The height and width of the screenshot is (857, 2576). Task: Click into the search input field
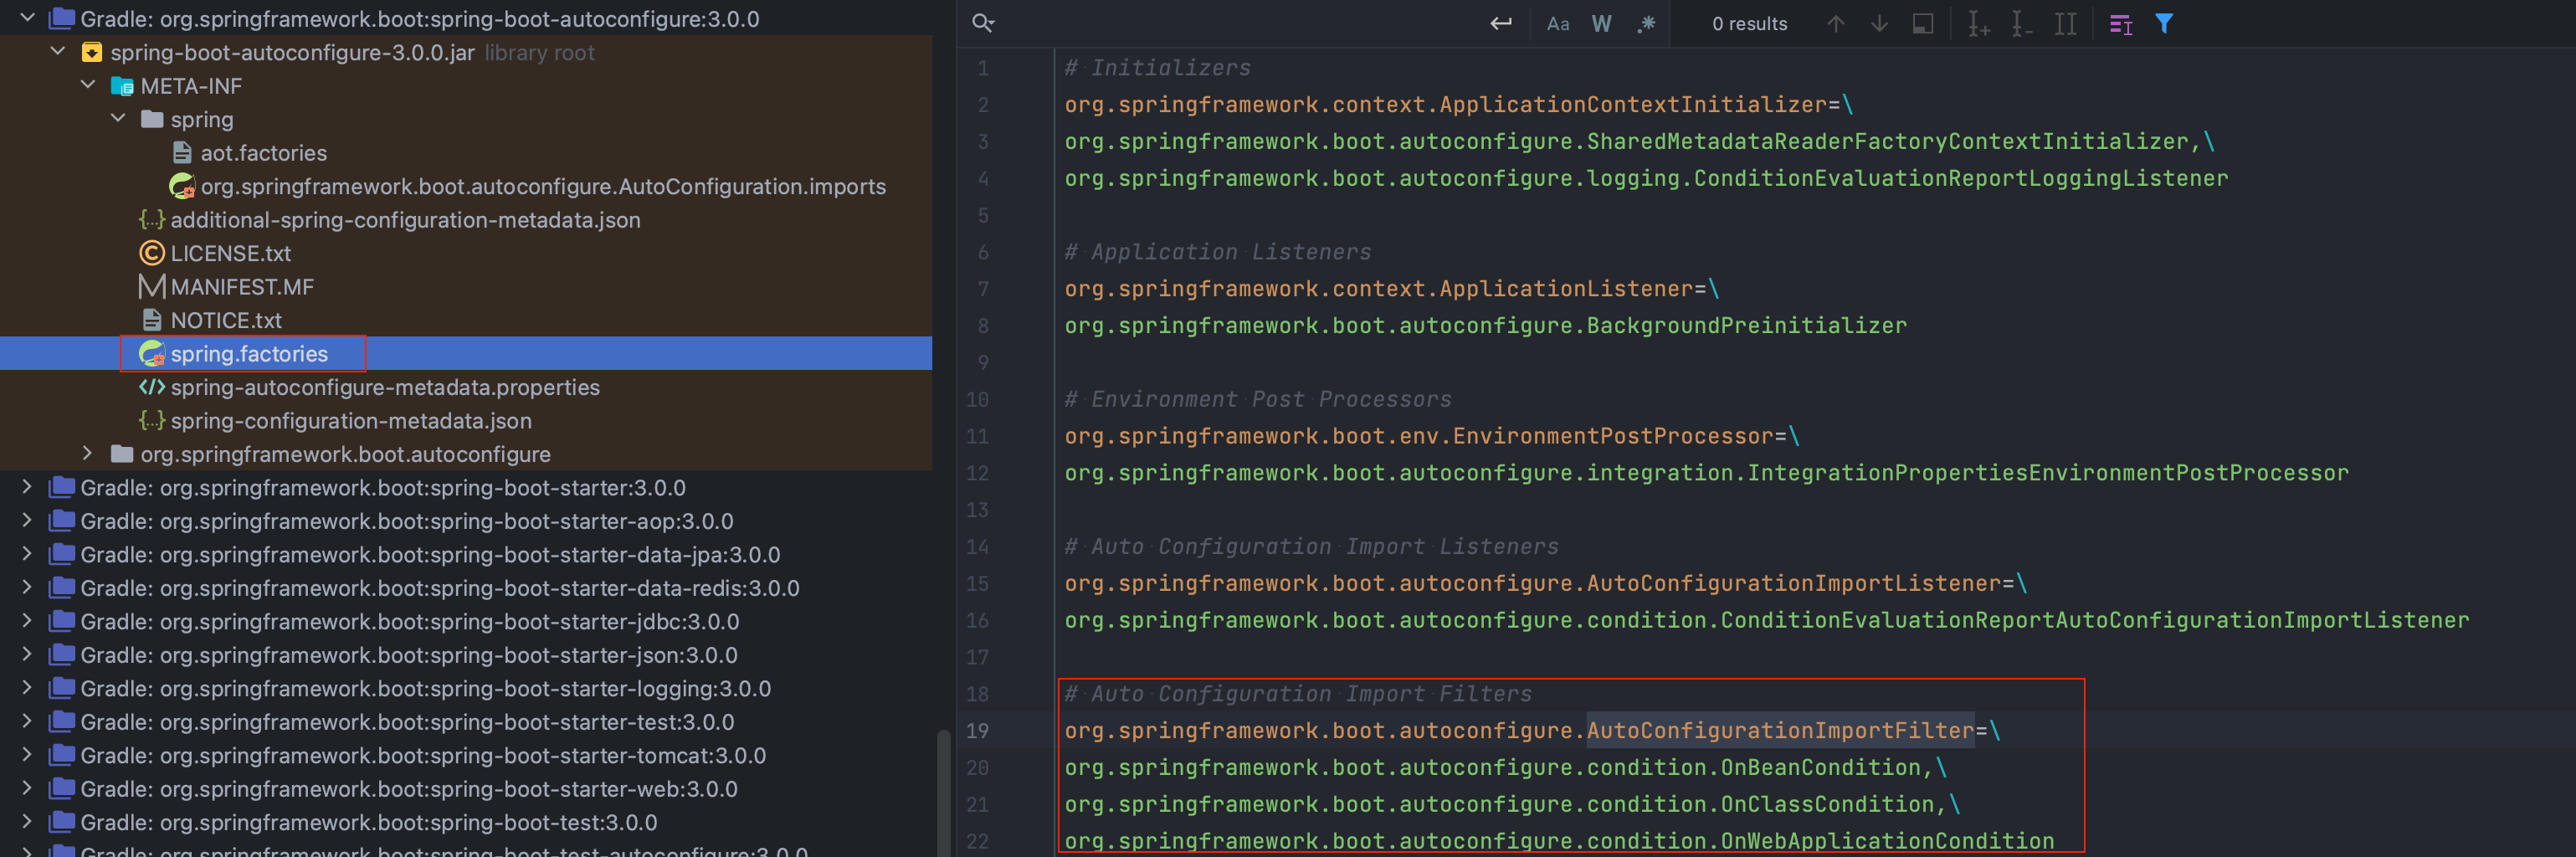click(1240, 23)
